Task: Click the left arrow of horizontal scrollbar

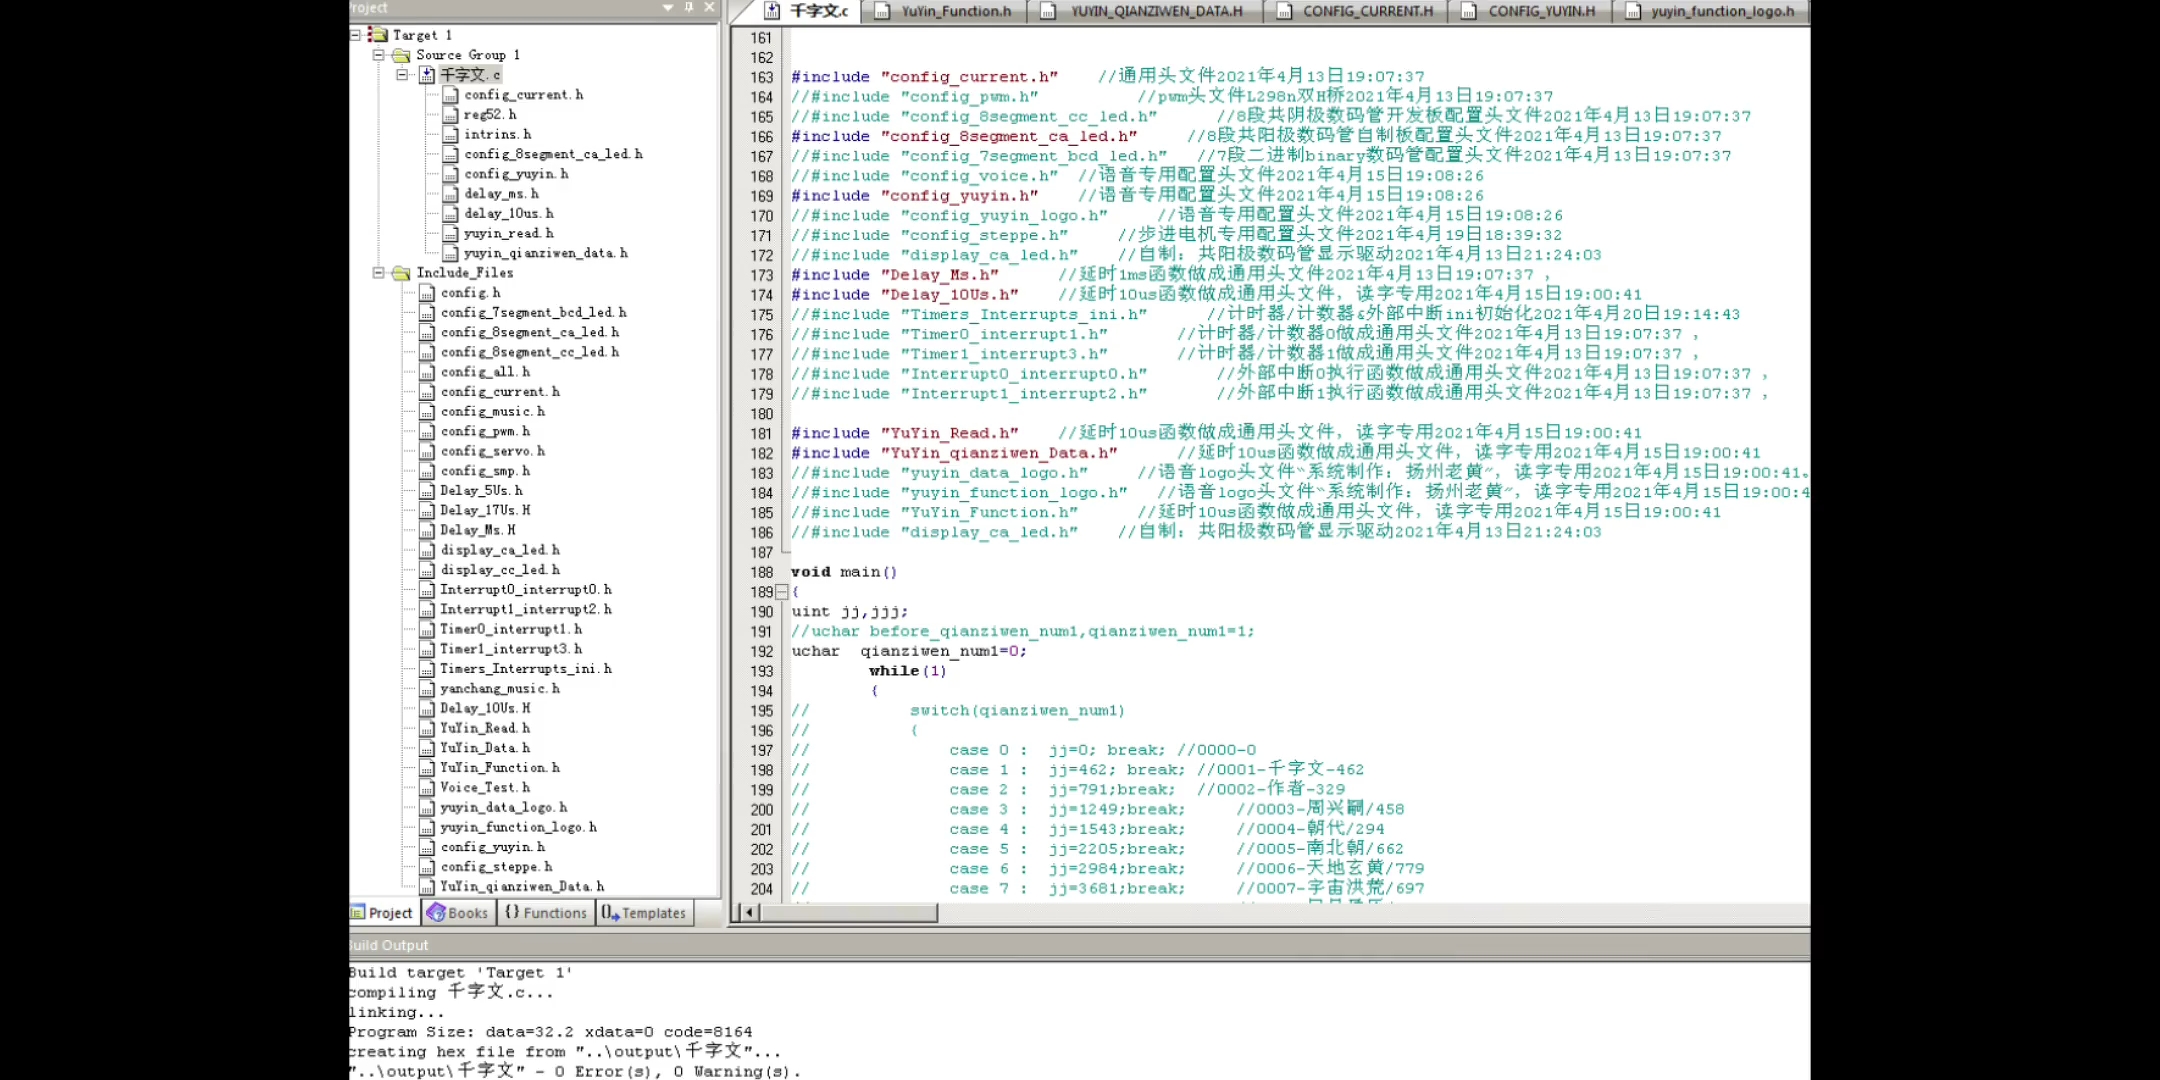Action: 749,912
